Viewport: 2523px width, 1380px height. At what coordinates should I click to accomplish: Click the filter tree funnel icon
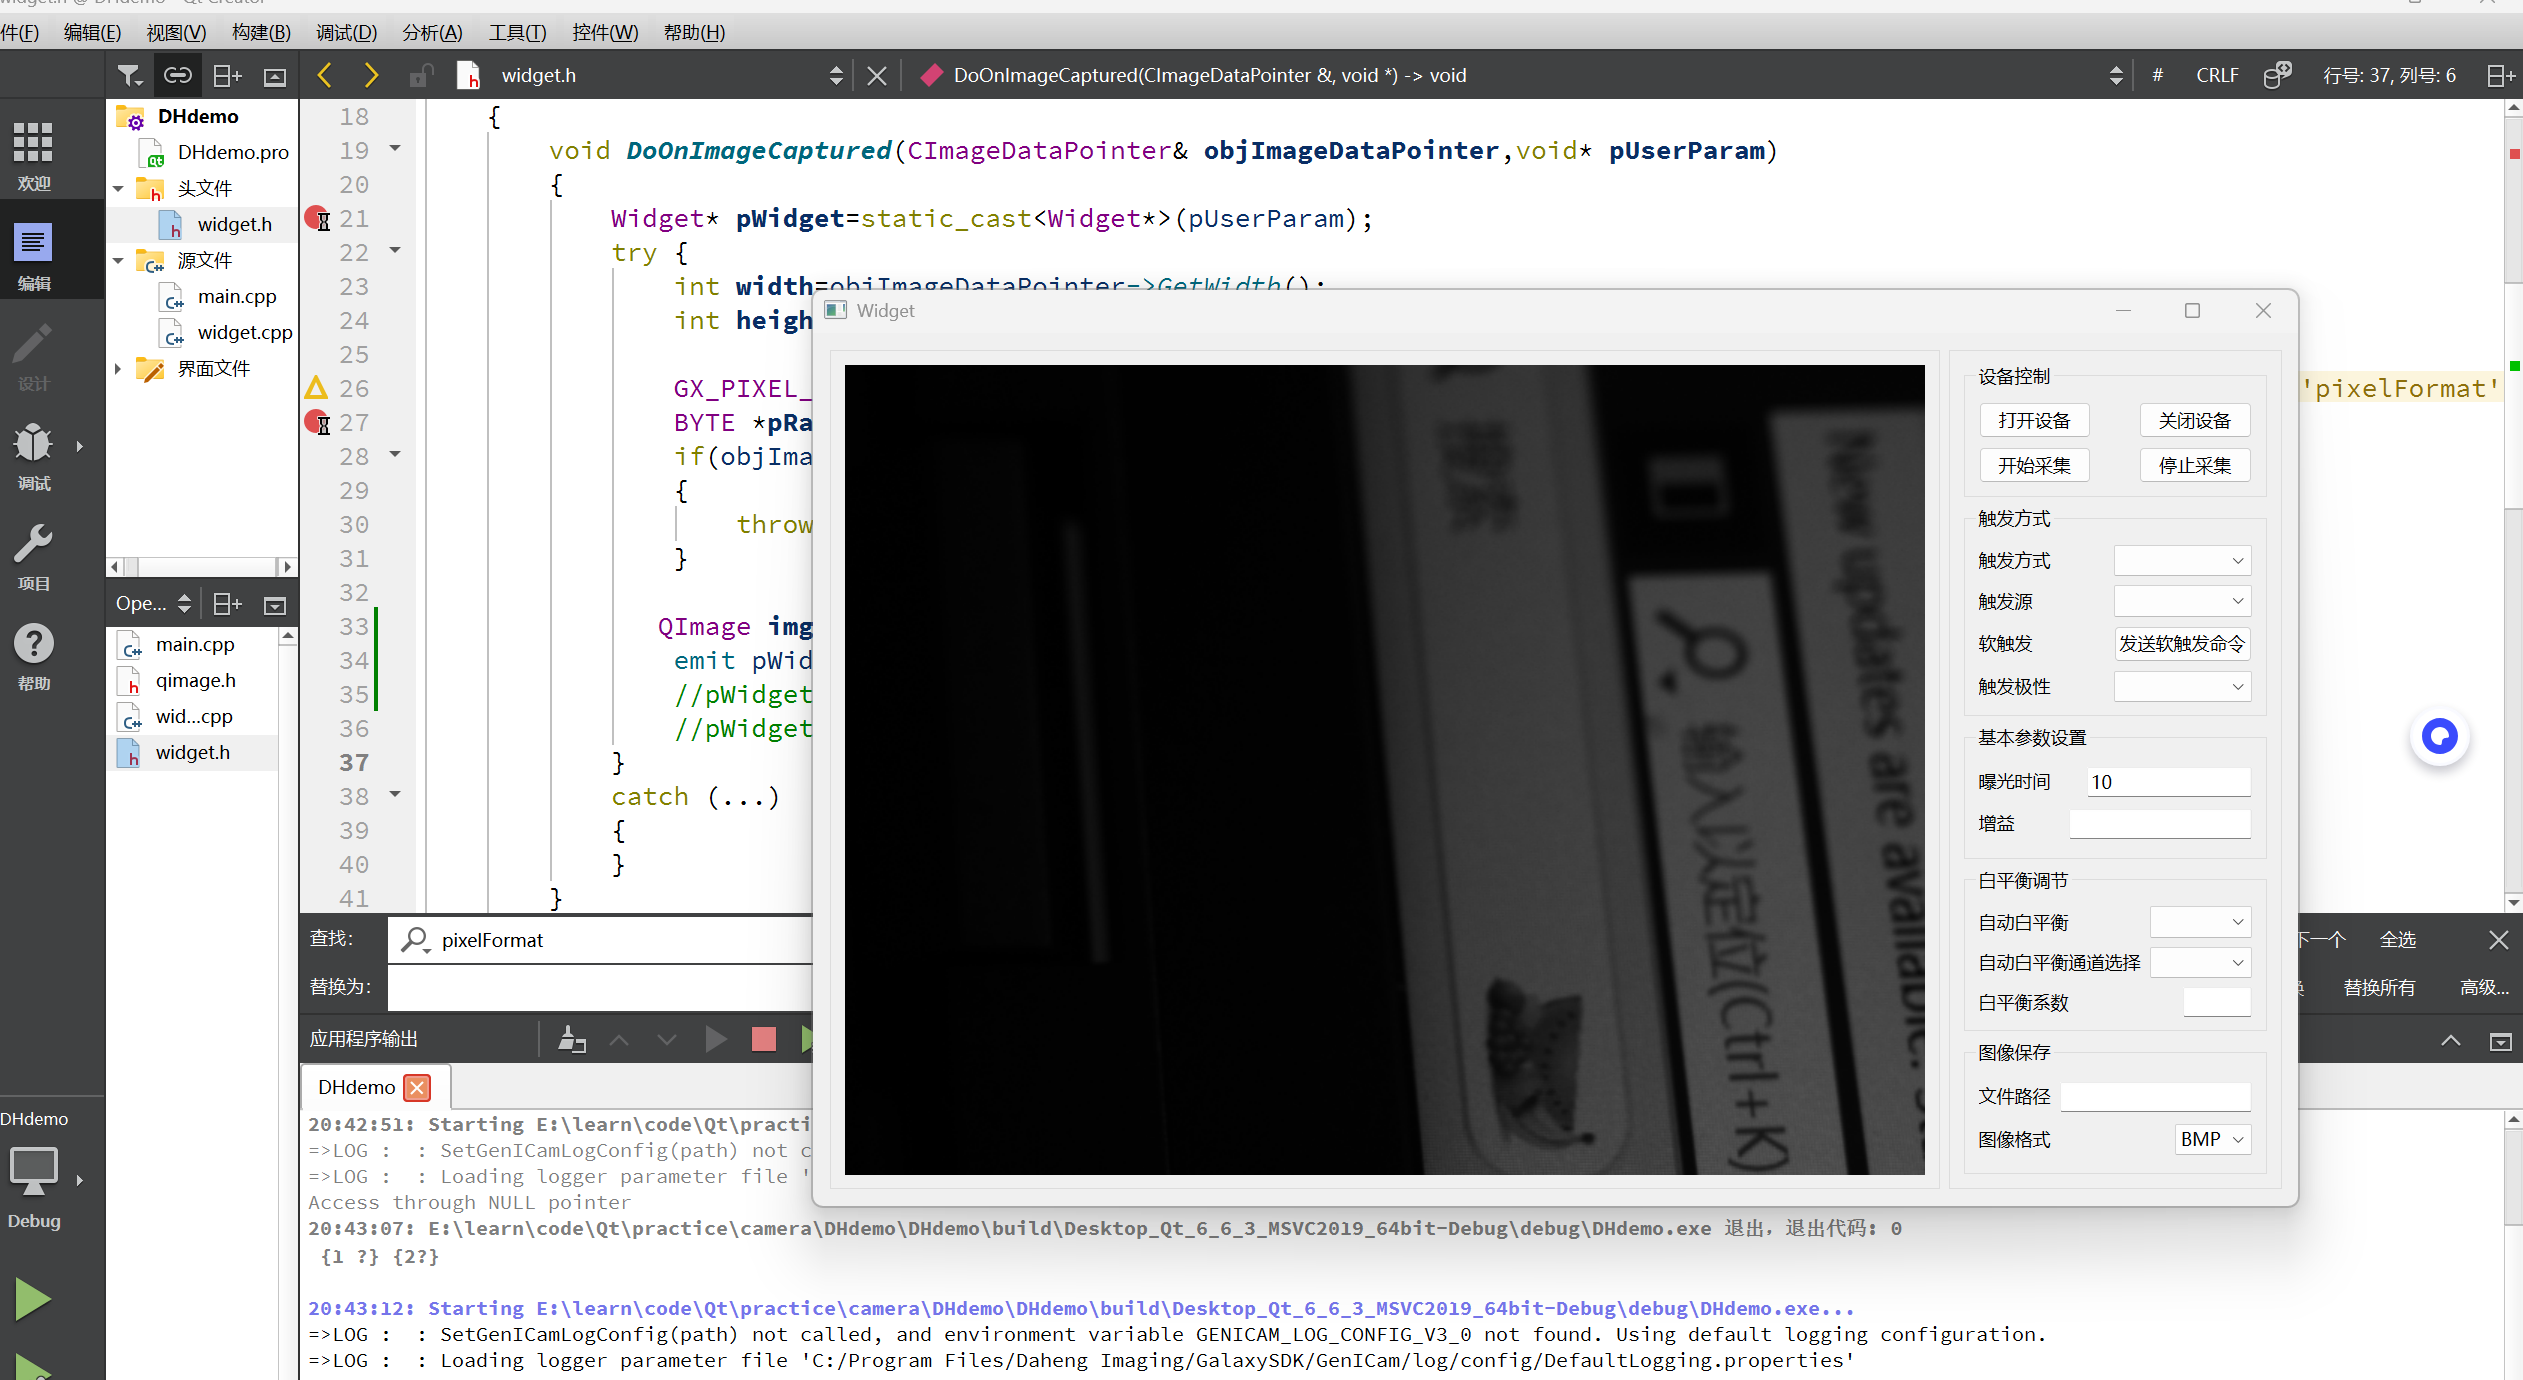point(129,75)
